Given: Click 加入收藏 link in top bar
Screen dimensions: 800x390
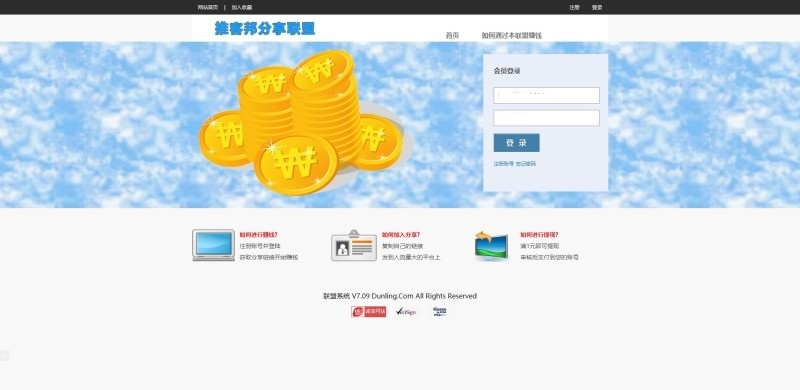Looking at the screenshot, I should click(x=242, y=7).
